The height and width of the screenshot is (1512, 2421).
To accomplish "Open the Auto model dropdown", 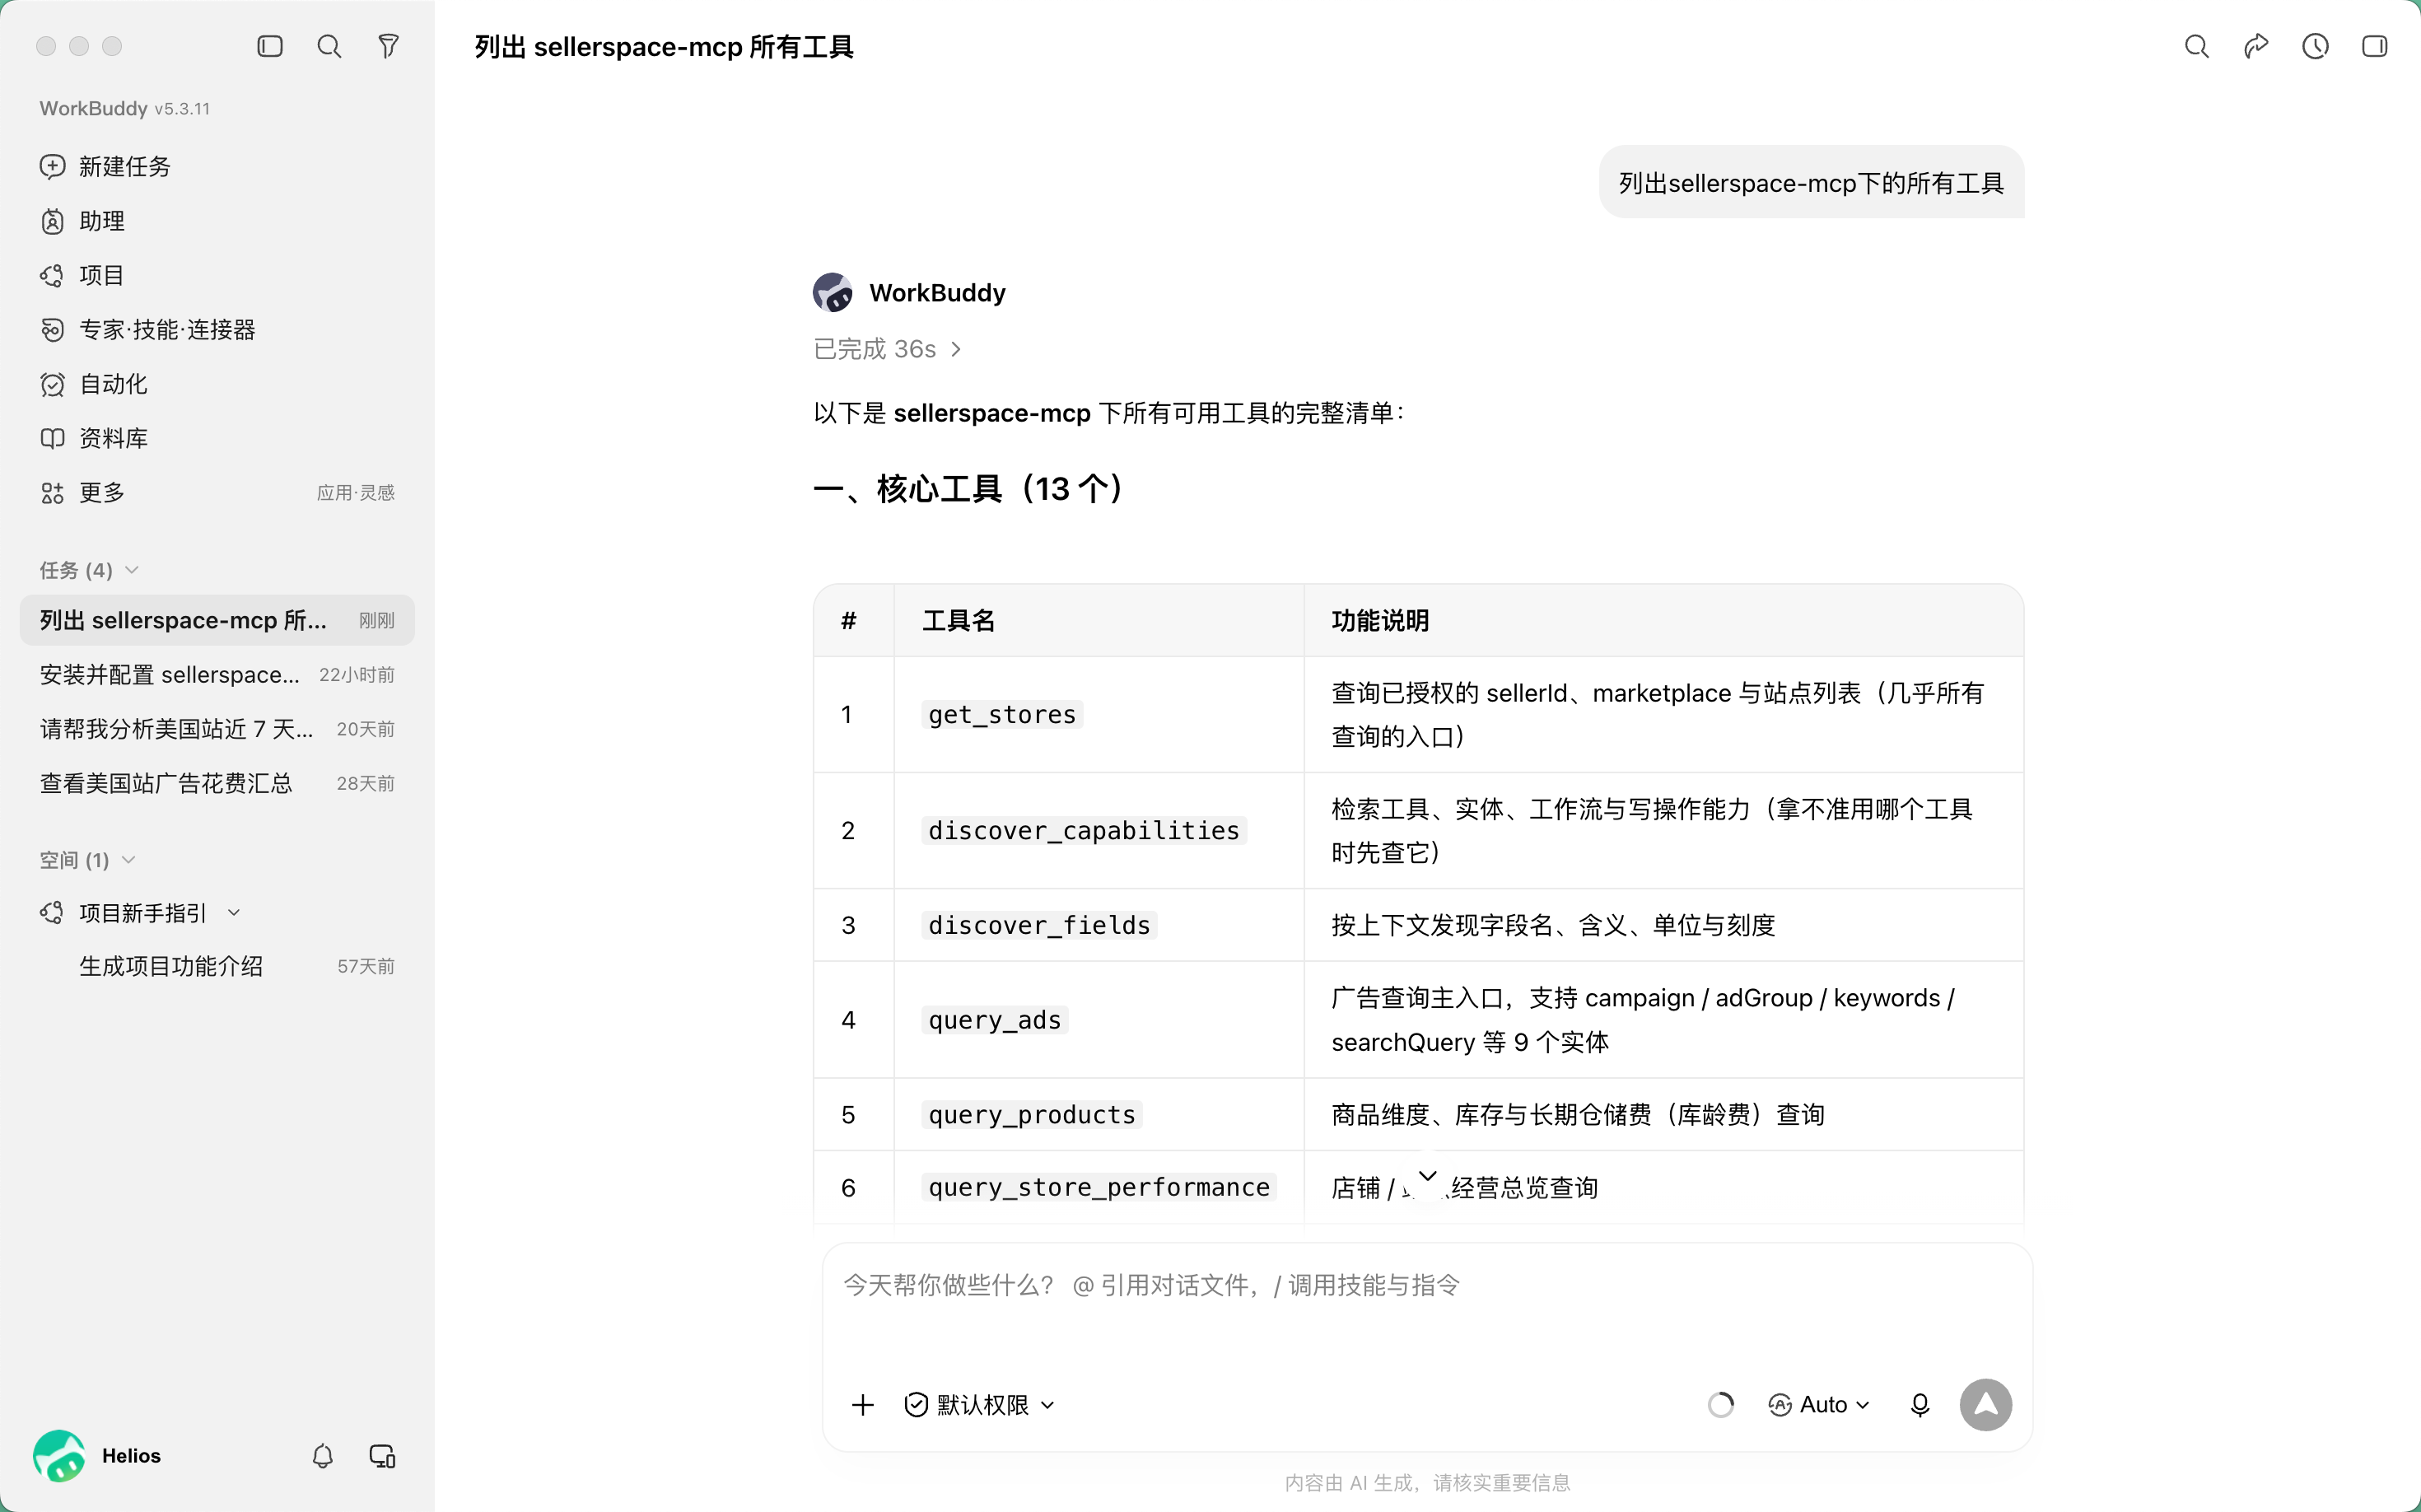I will (x=1818, y=1405).
